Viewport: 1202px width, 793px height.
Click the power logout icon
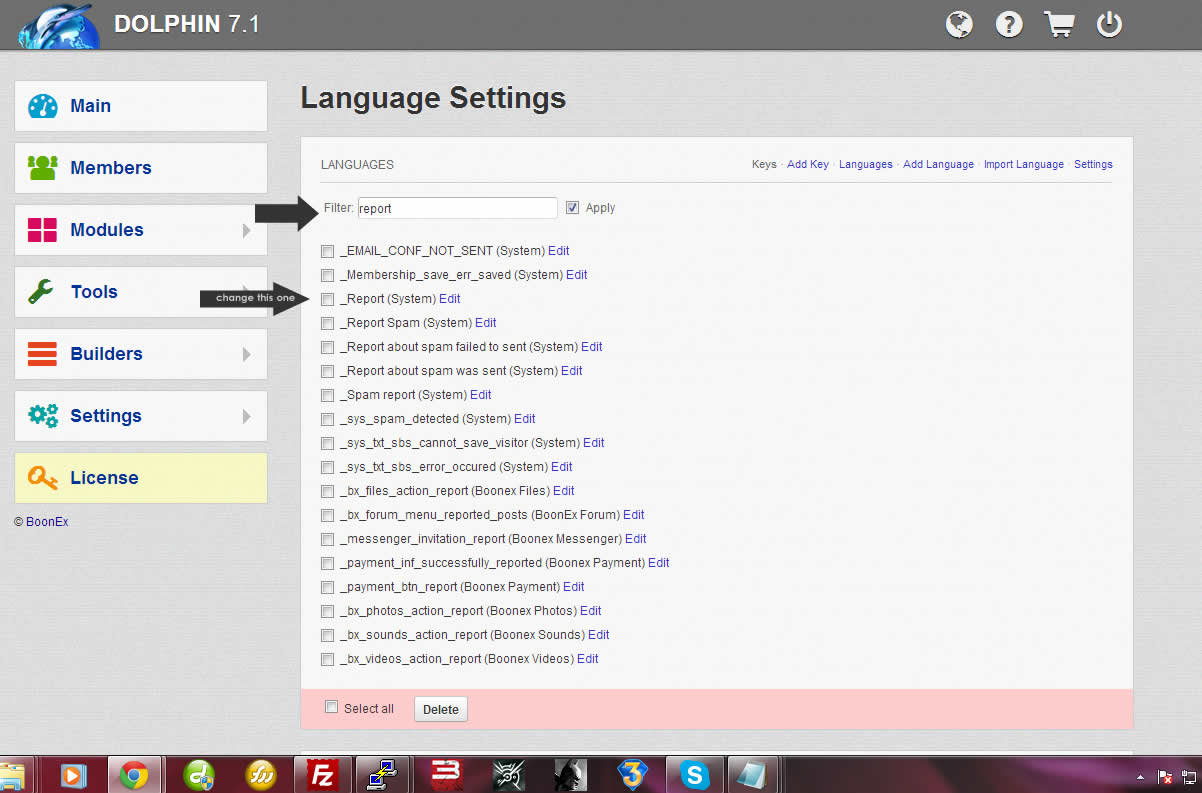(1109, 25)
